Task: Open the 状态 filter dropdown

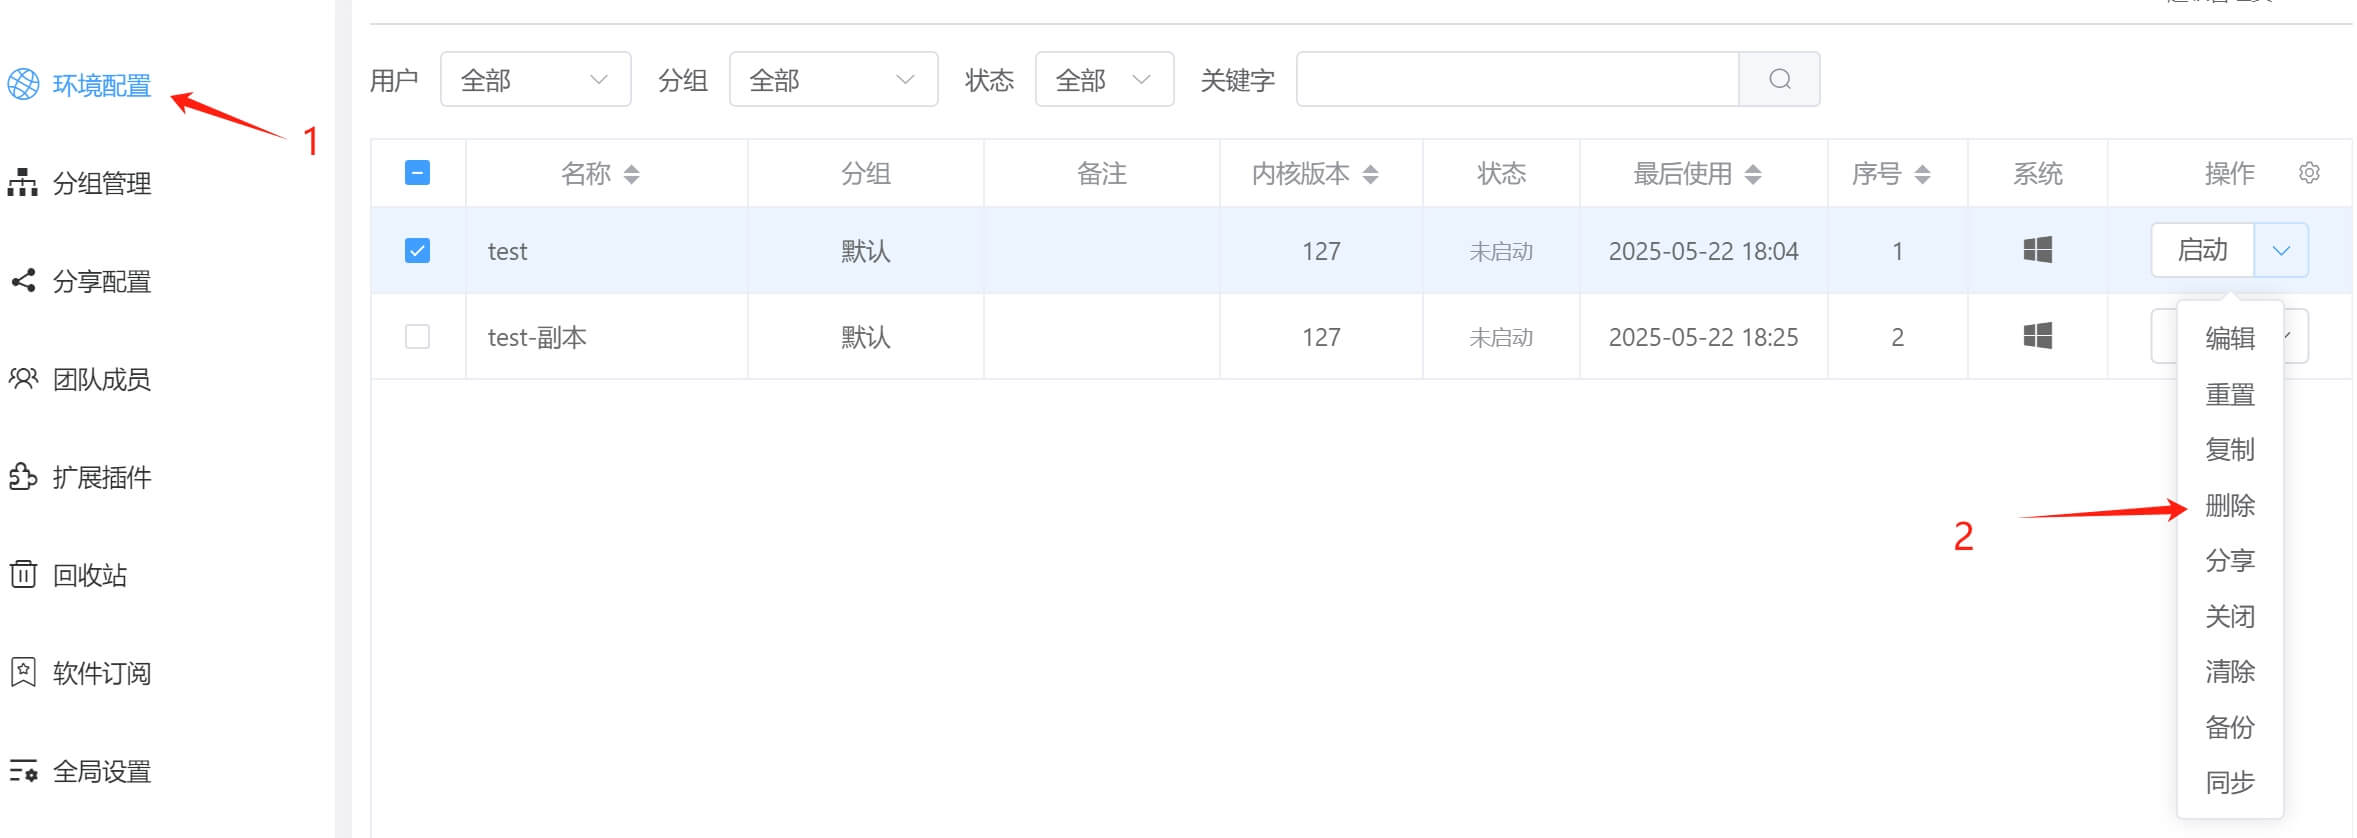Action: click(x=1104, y=80)
